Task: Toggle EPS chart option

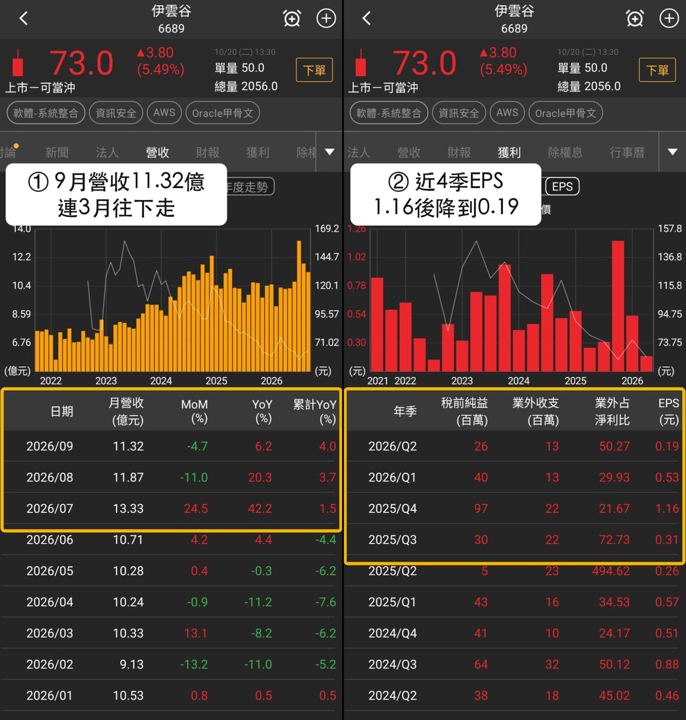Action: [562, 186]
